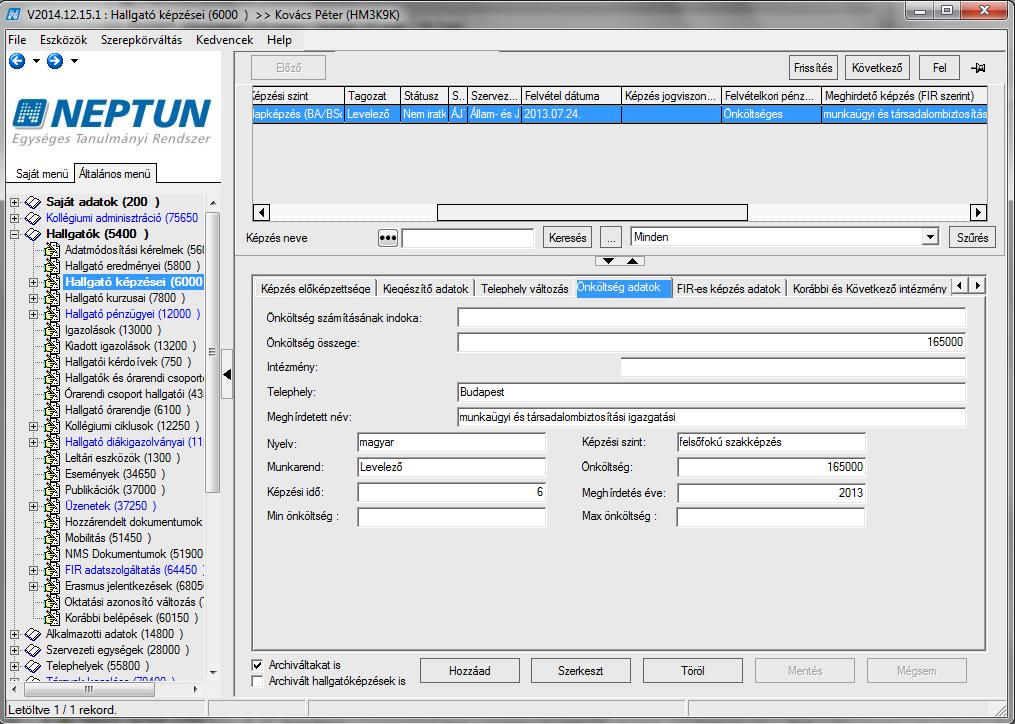Enable Archivált hallgatóképzések is checkbox
Viewport: 1015px width, 724px height.
click(x=258, y=681)
